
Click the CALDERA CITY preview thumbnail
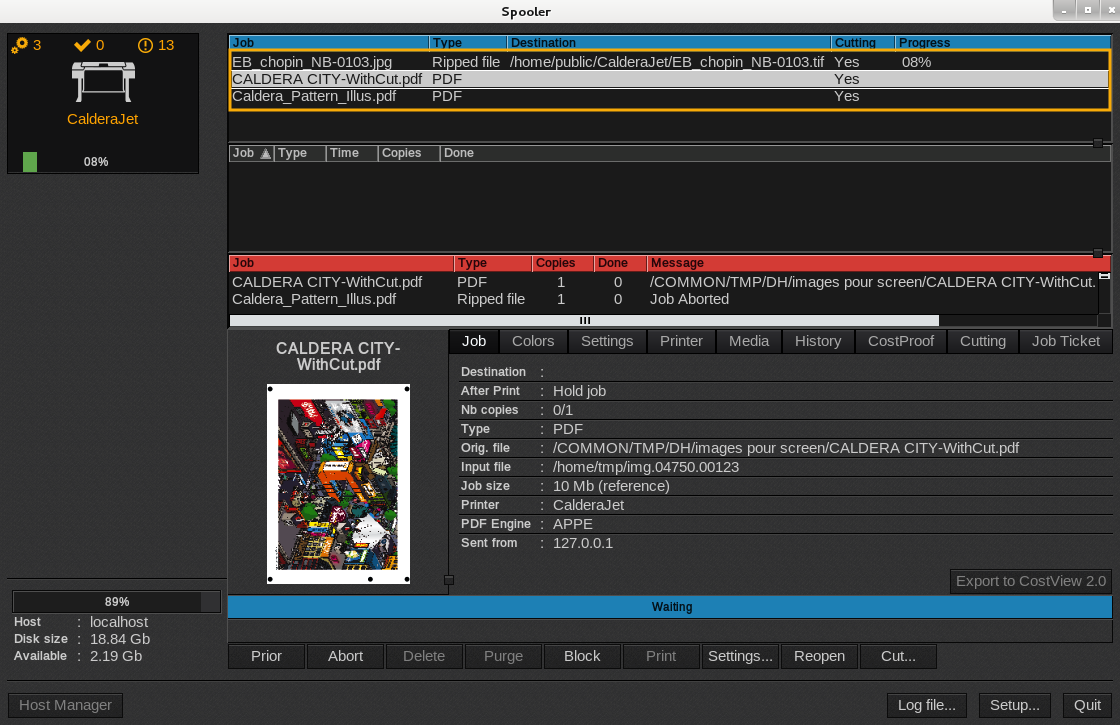(x=337, y=484)
